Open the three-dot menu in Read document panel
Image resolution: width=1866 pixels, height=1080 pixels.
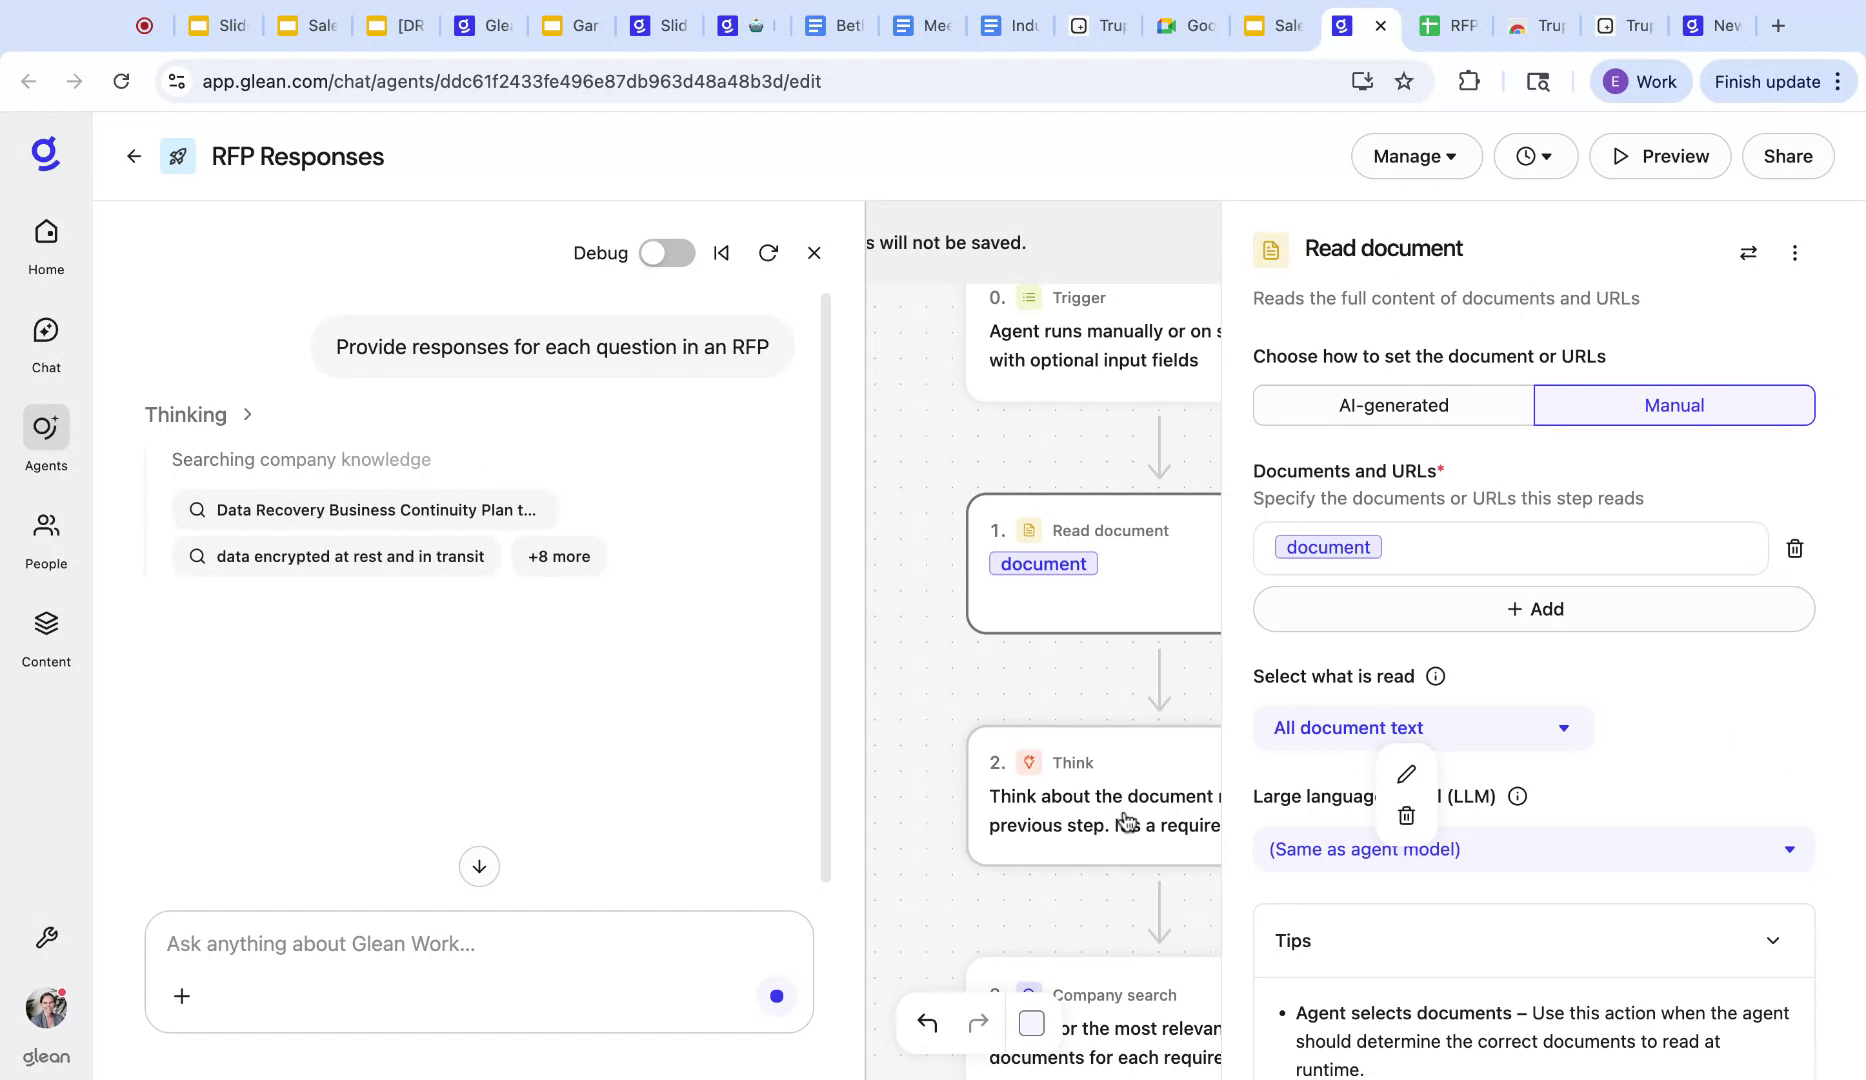pos(1794,253)
